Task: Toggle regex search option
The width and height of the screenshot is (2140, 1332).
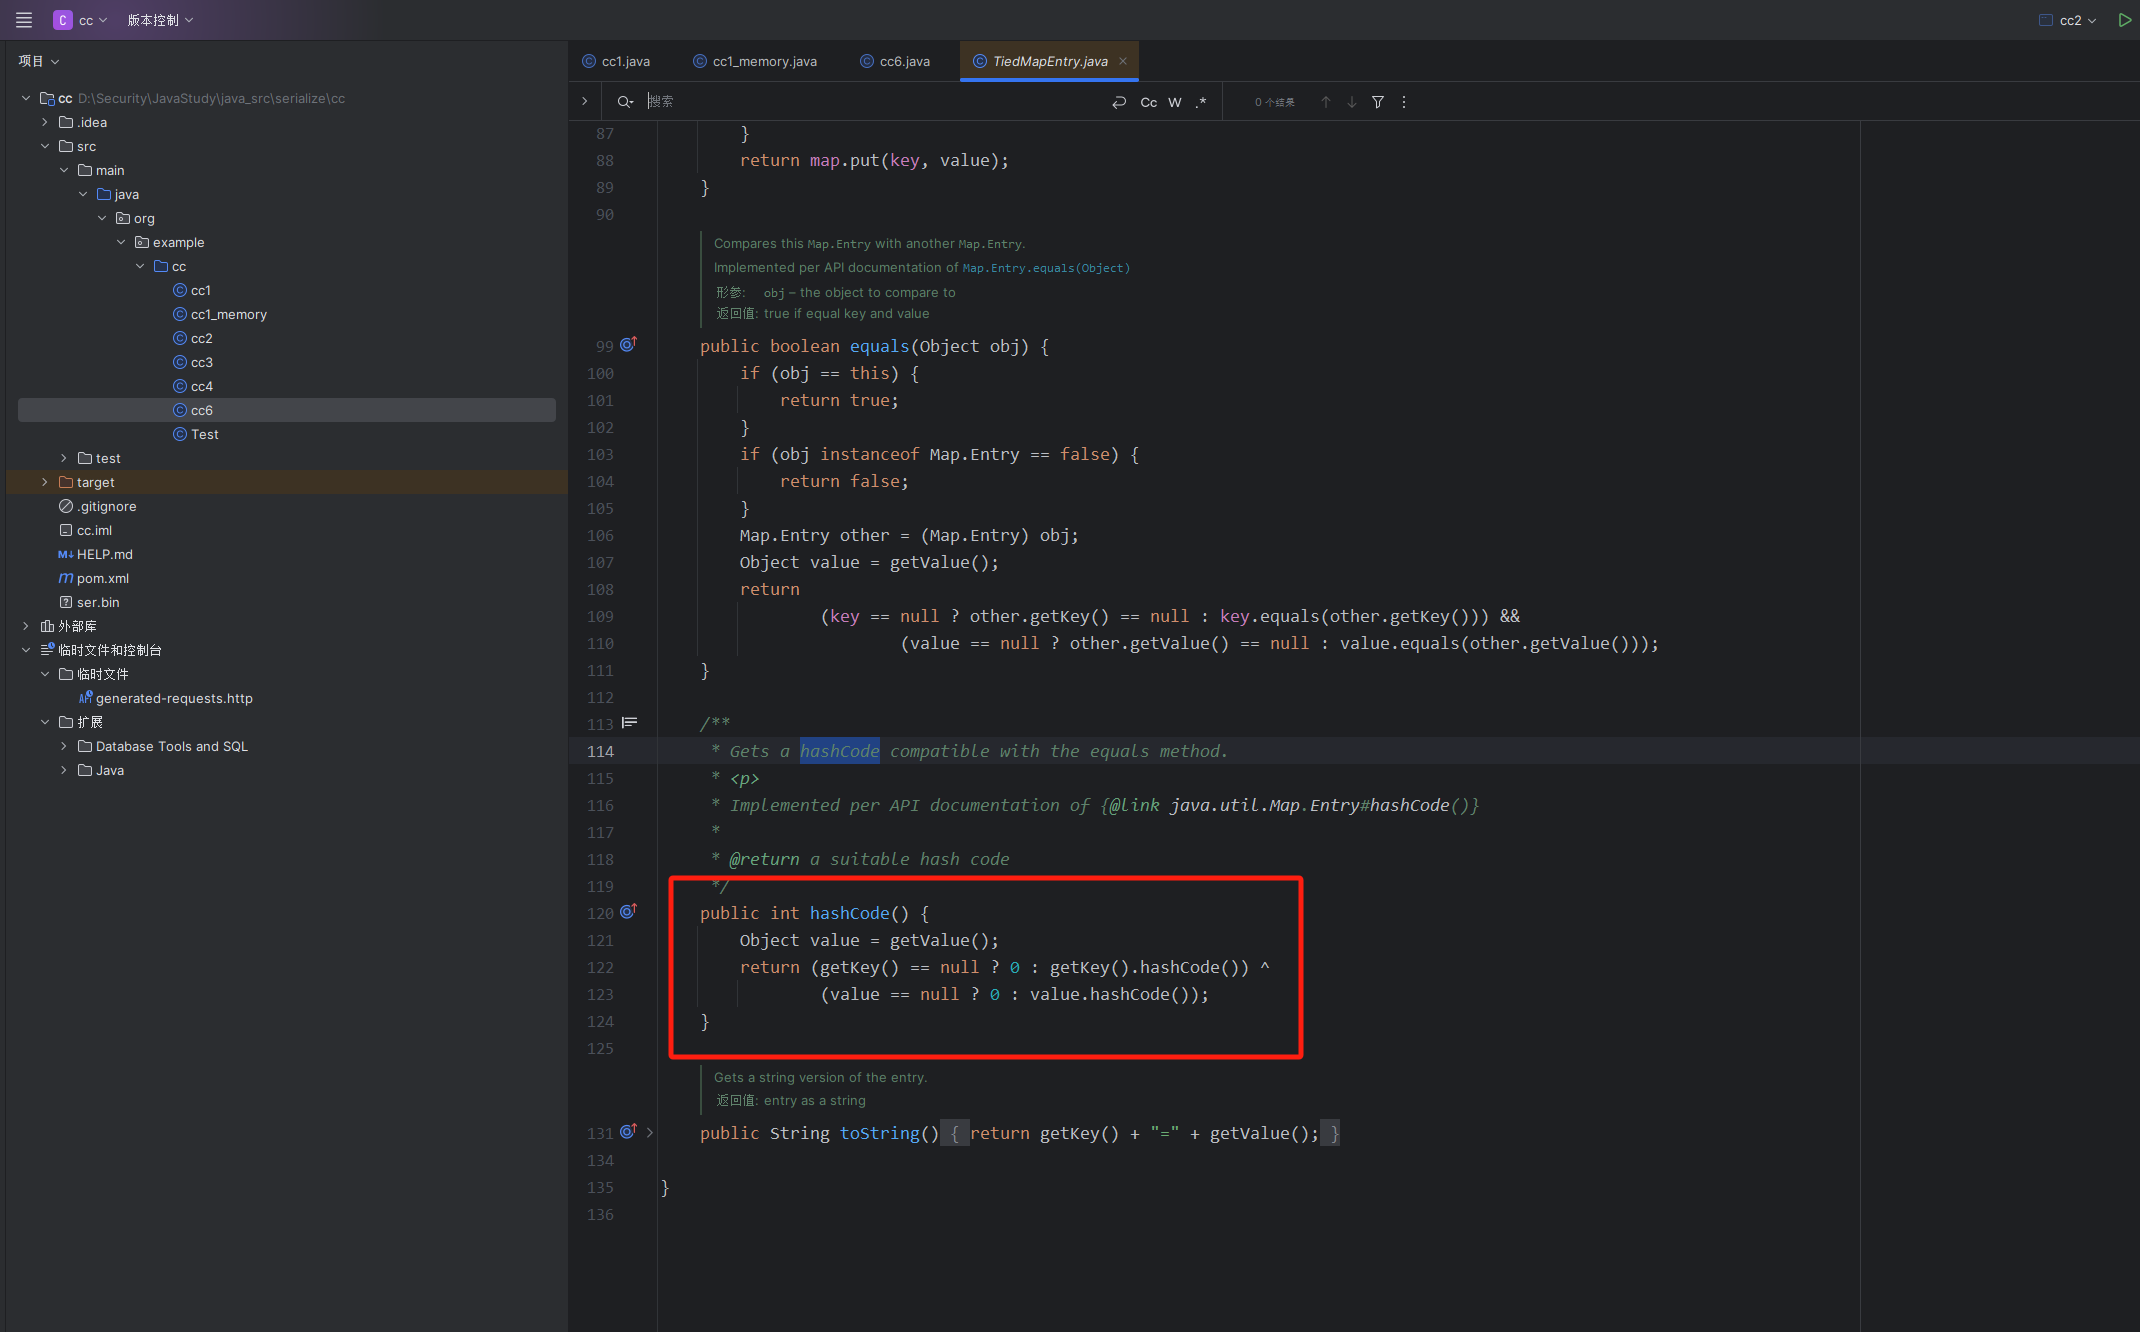Action: 1201,102
